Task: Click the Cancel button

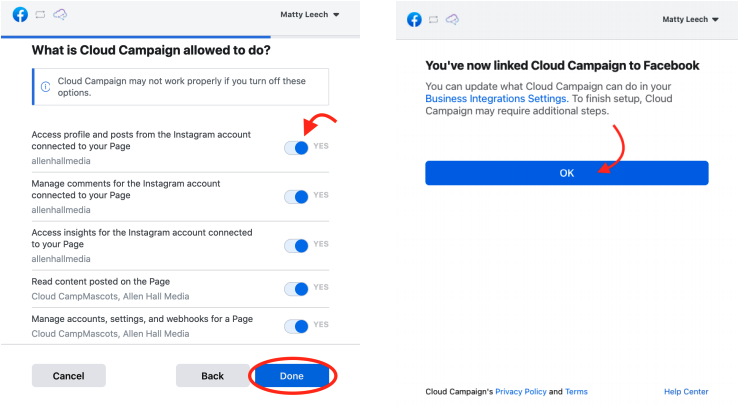Action: [x=69, y=376]
